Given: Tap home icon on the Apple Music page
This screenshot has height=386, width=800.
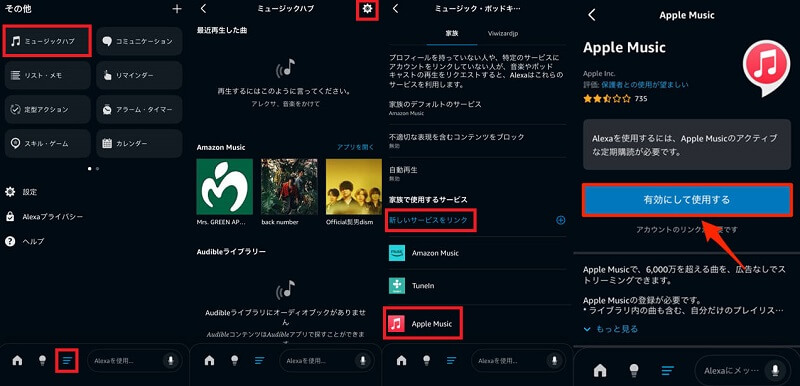Looking at the screenshot, I should tap(601, 370).
